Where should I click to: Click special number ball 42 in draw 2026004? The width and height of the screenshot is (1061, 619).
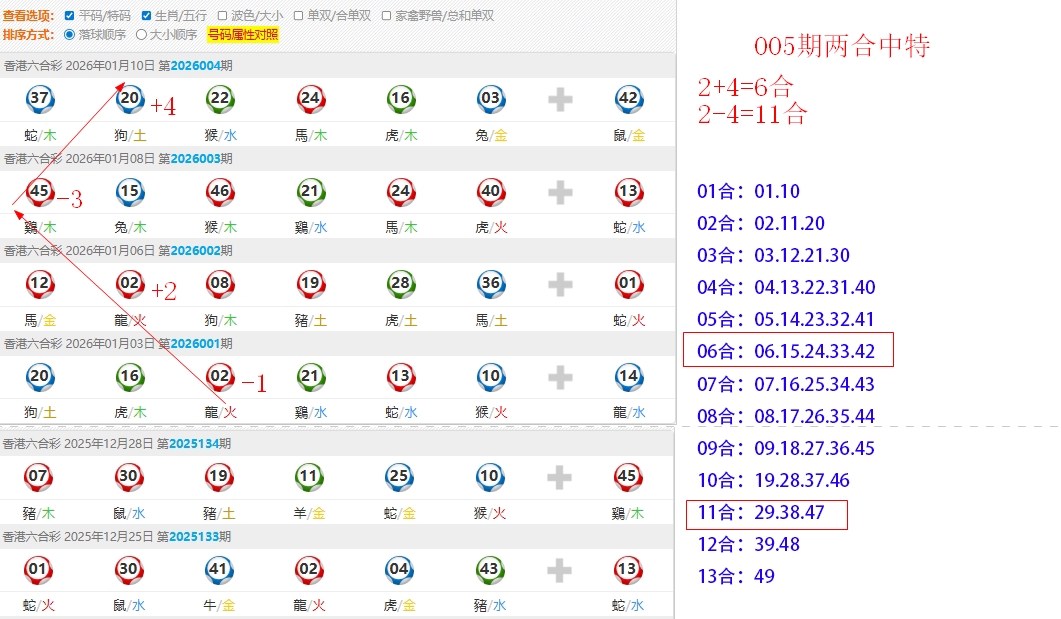629,99
